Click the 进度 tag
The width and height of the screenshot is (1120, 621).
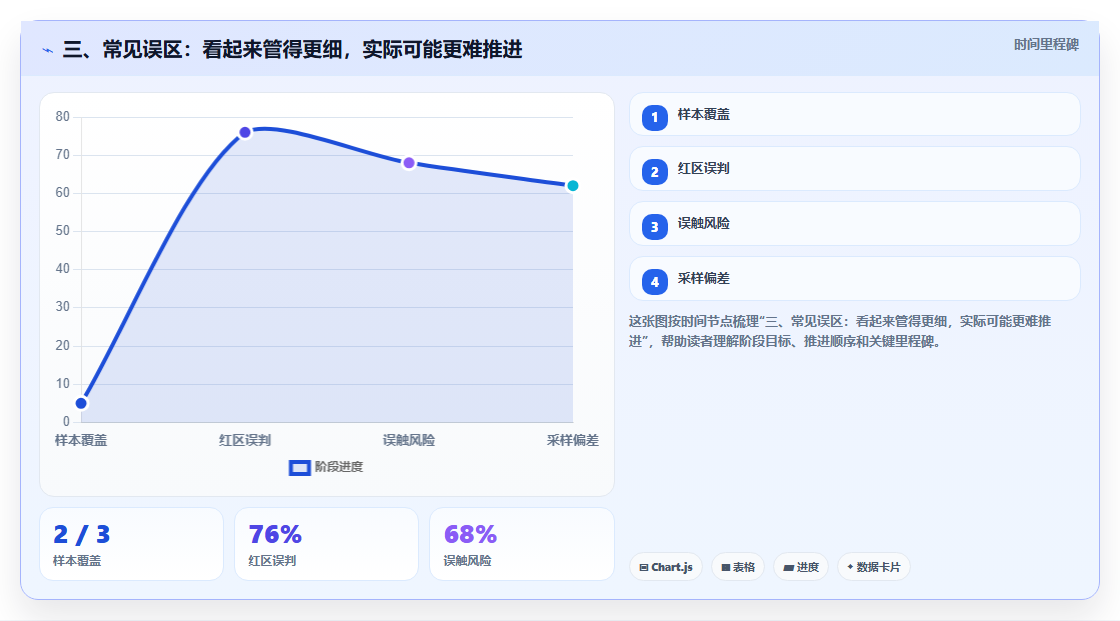point(801,567)
